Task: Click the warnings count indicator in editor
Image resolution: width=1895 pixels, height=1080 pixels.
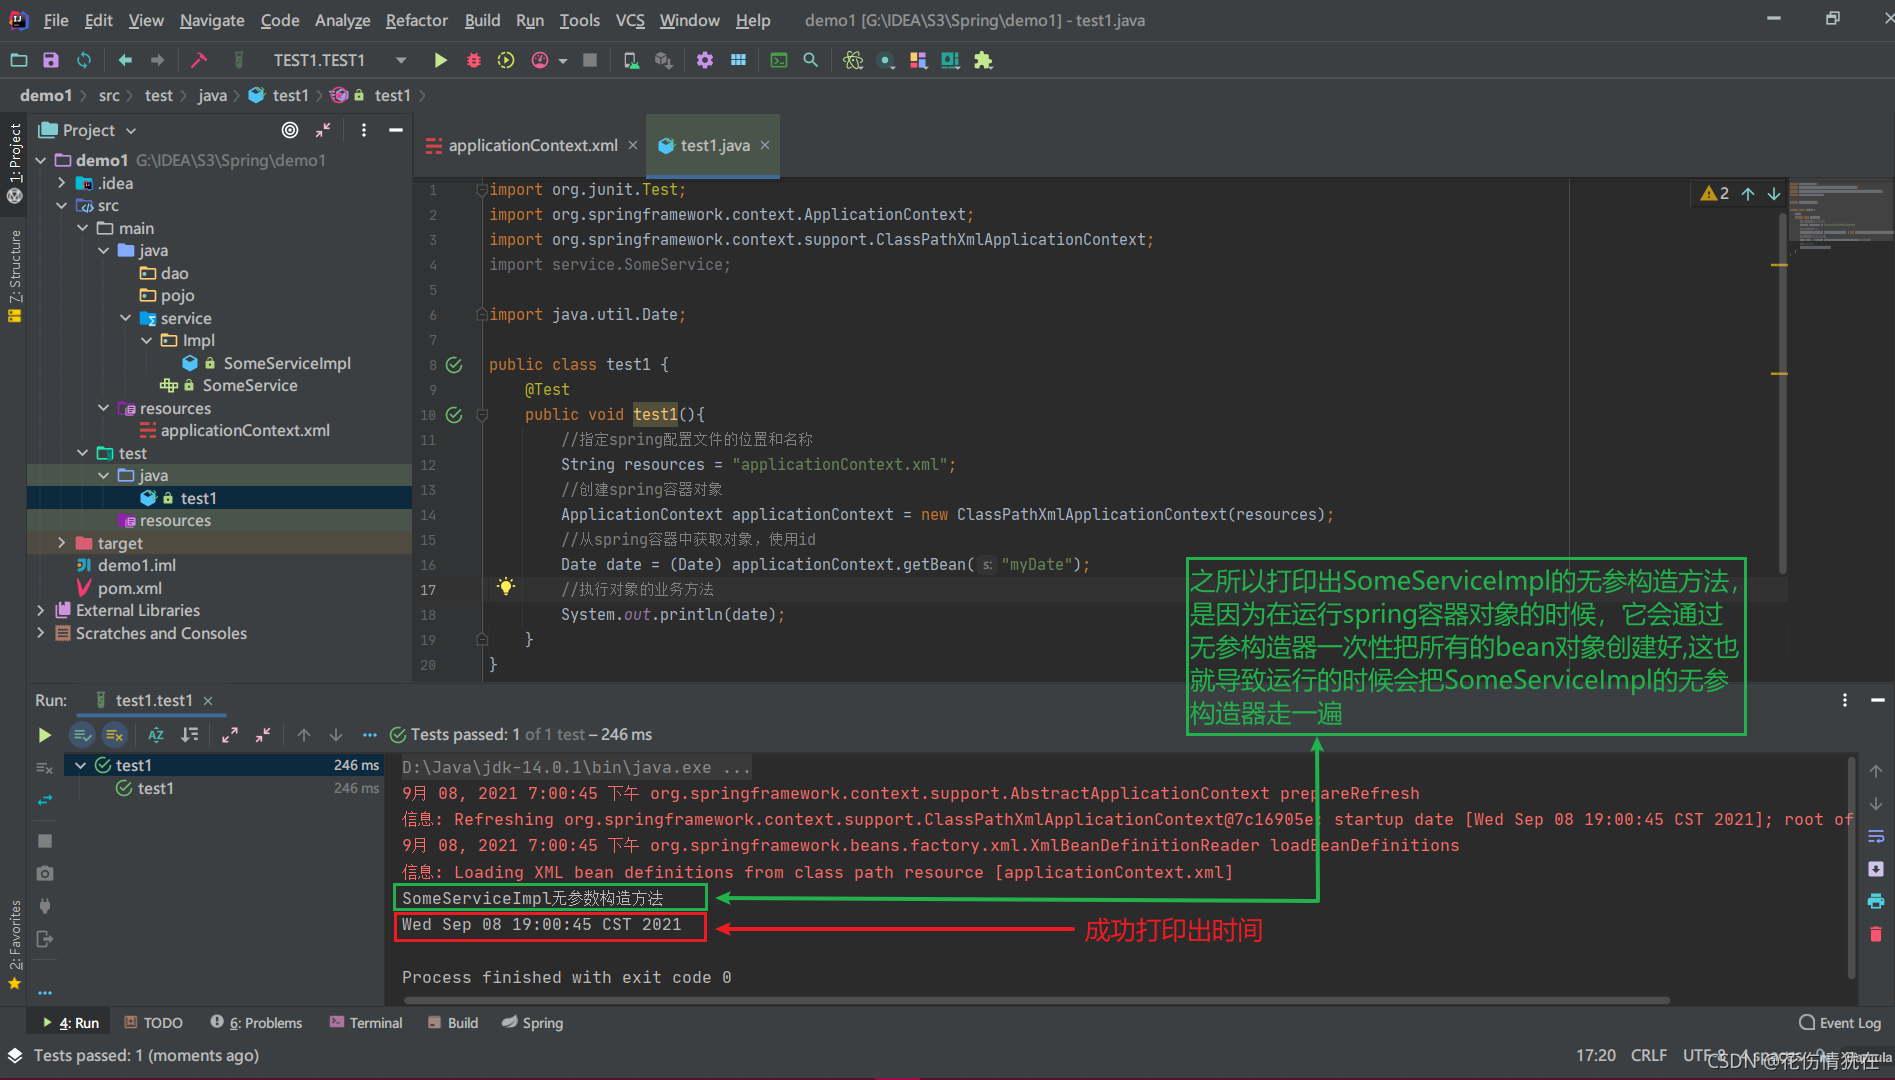Action: point(1714,193)
